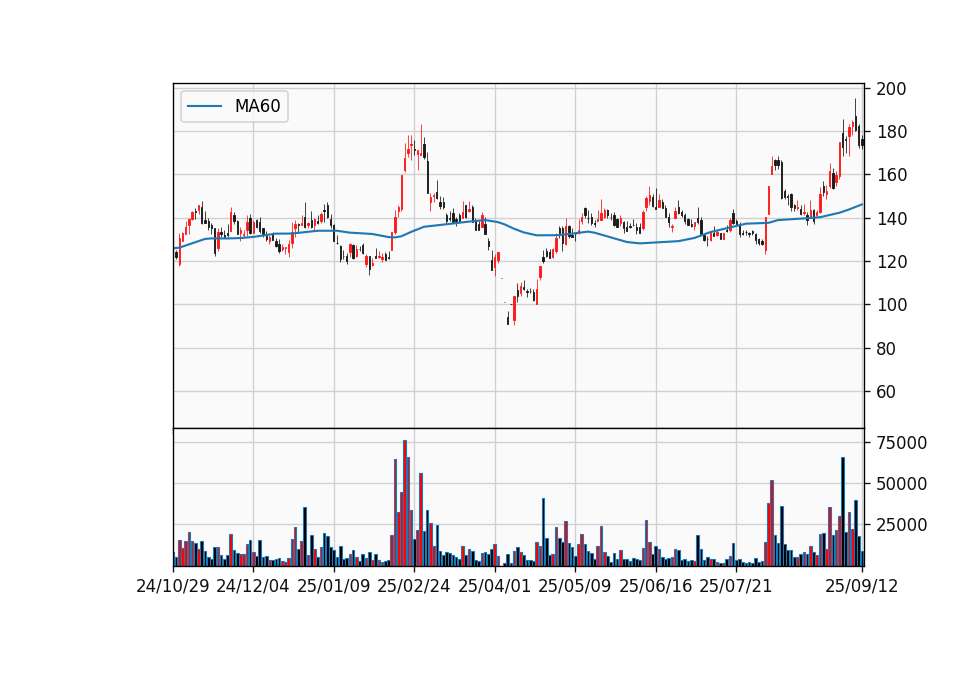Click the 140 price axis label
This screenshot has height=690, width=960.
891,219
